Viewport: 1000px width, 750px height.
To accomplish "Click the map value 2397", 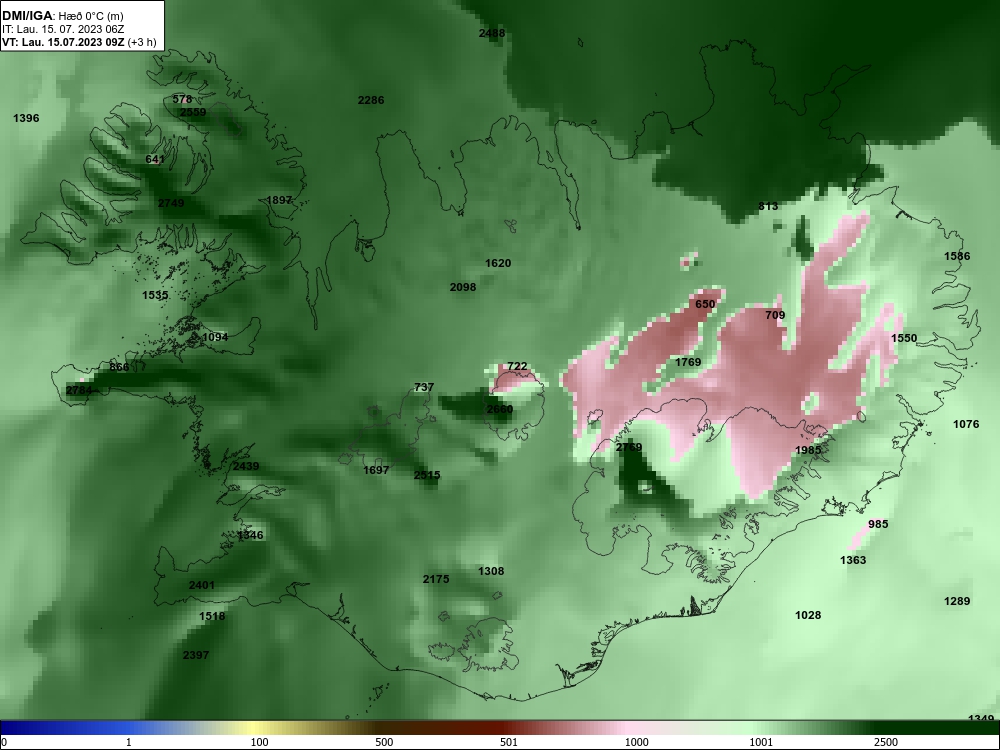I will 196,655.
